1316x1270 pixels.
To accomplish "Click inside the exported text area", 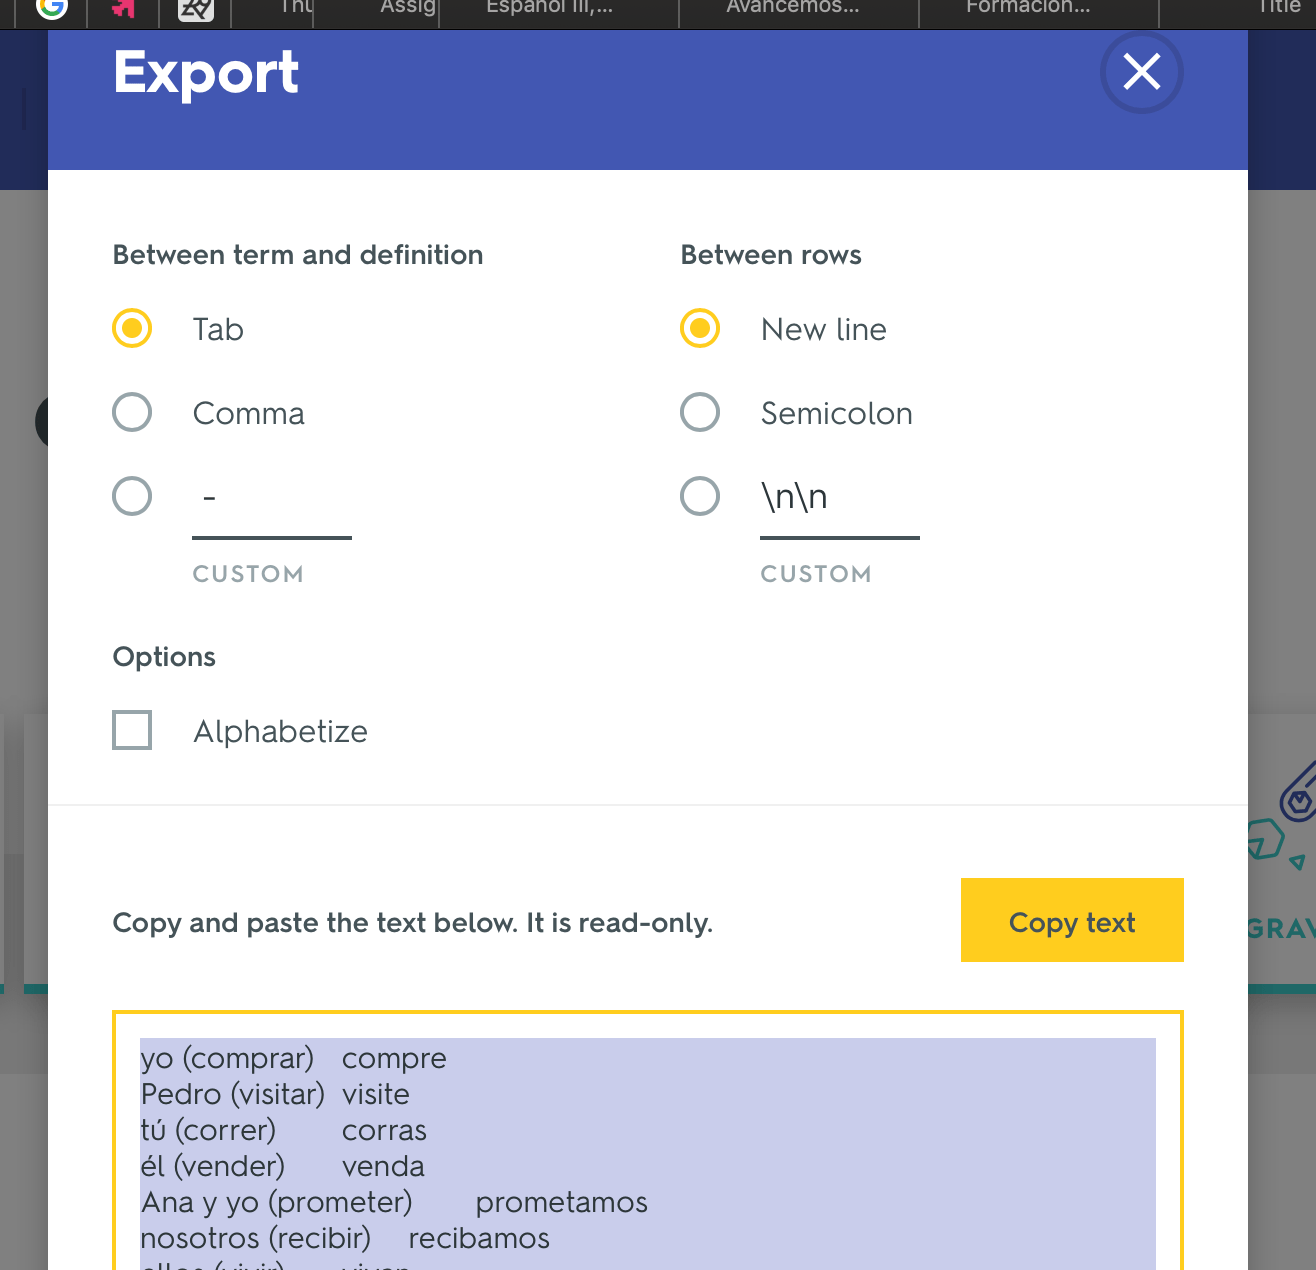I will click(648, 1140).
